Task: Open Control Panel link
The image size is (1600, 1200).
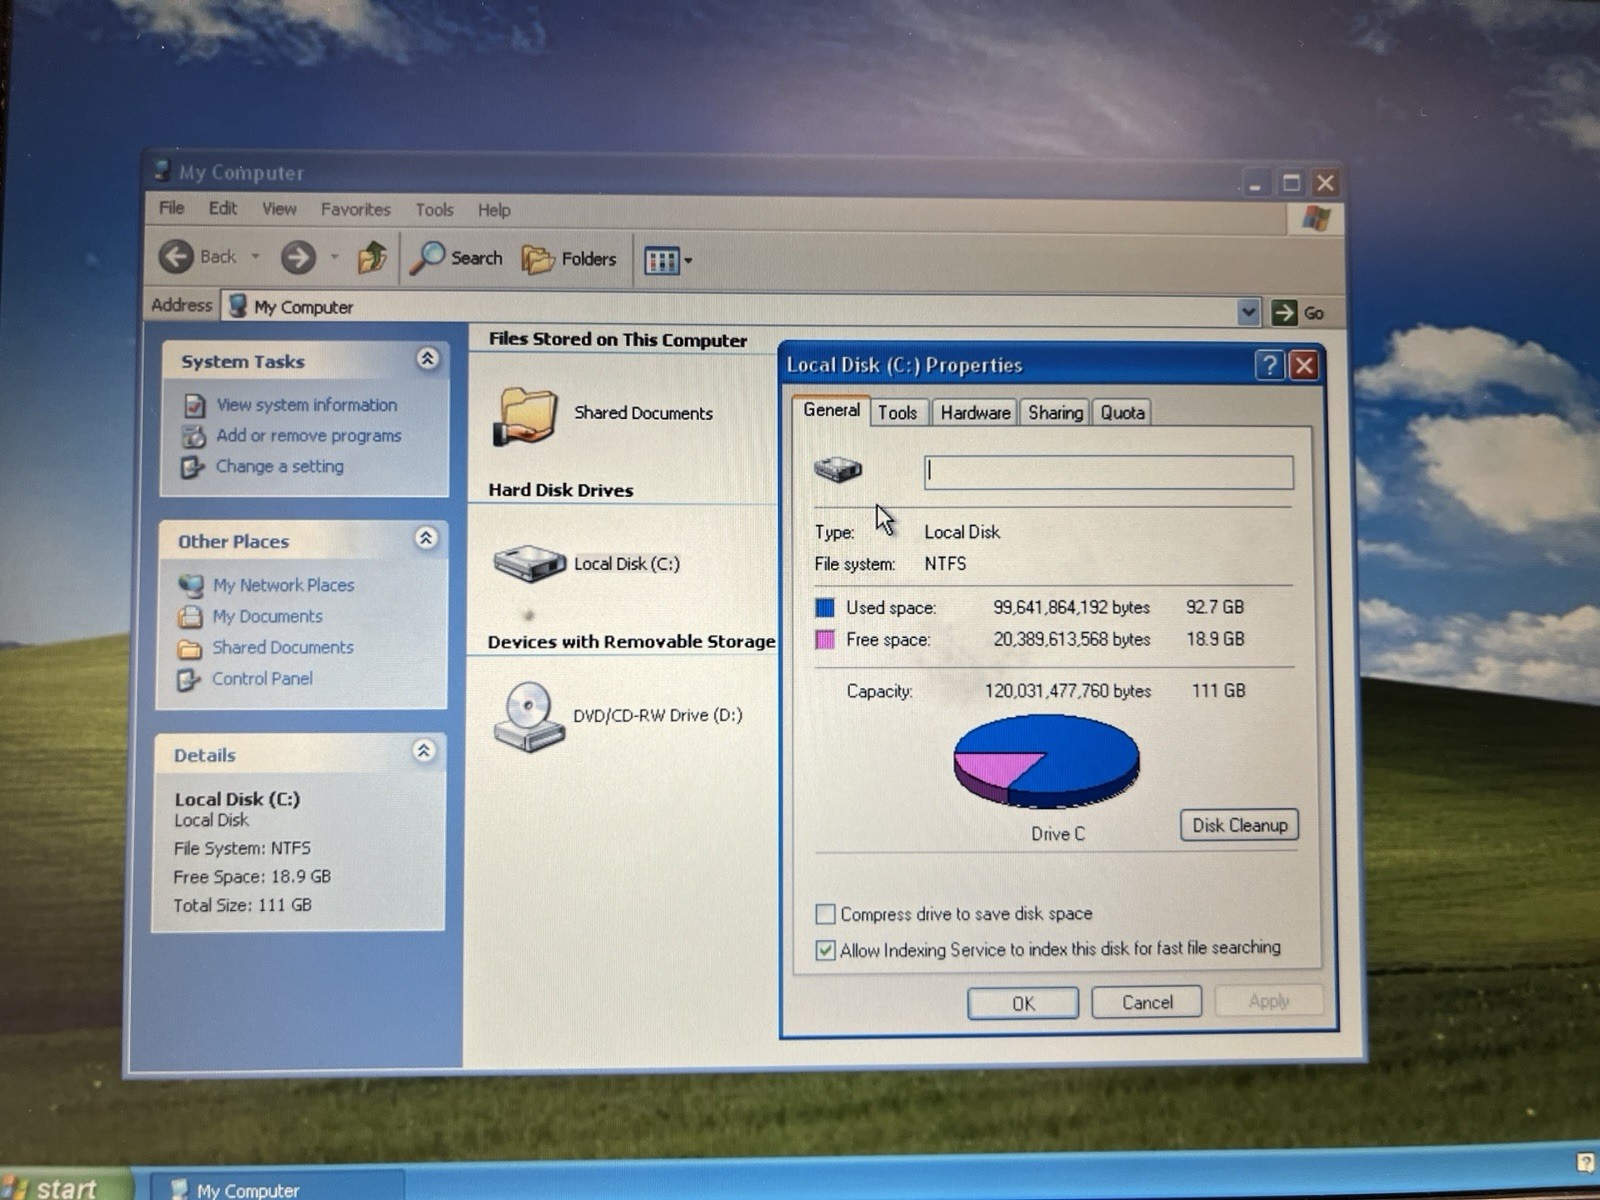Action: click(262, 679)
